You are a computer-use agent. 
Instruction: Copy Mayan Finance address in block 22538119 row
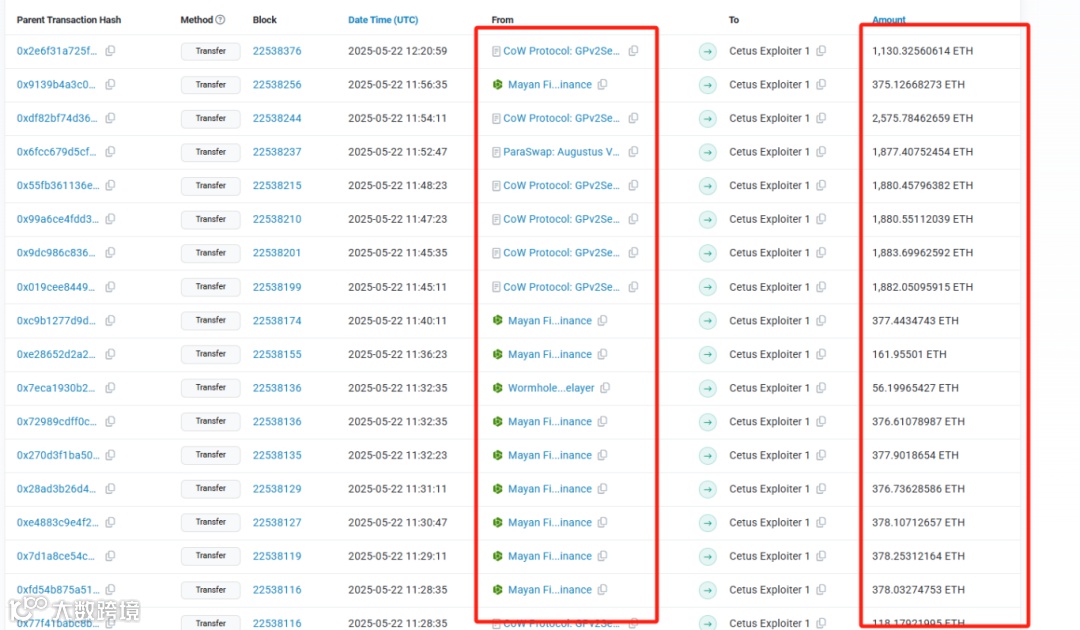click(603, 556)
